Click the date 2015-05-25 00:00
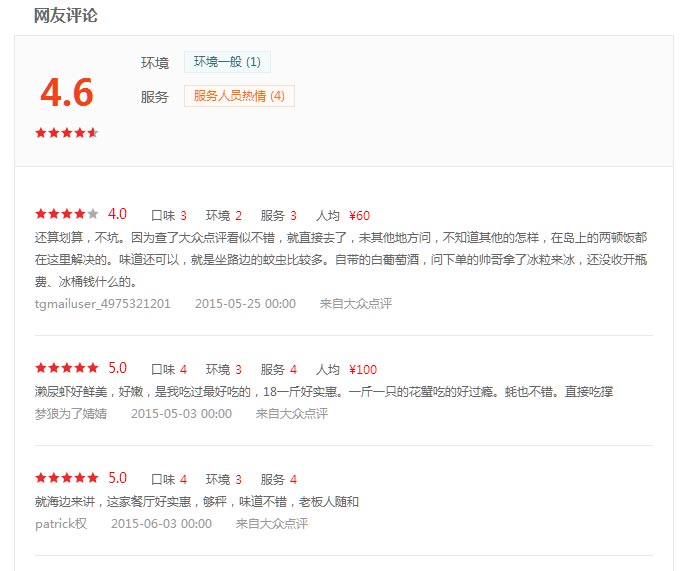The width and height of the screenshot is (688, 571). pyautogui.click(x=245, y=304)
